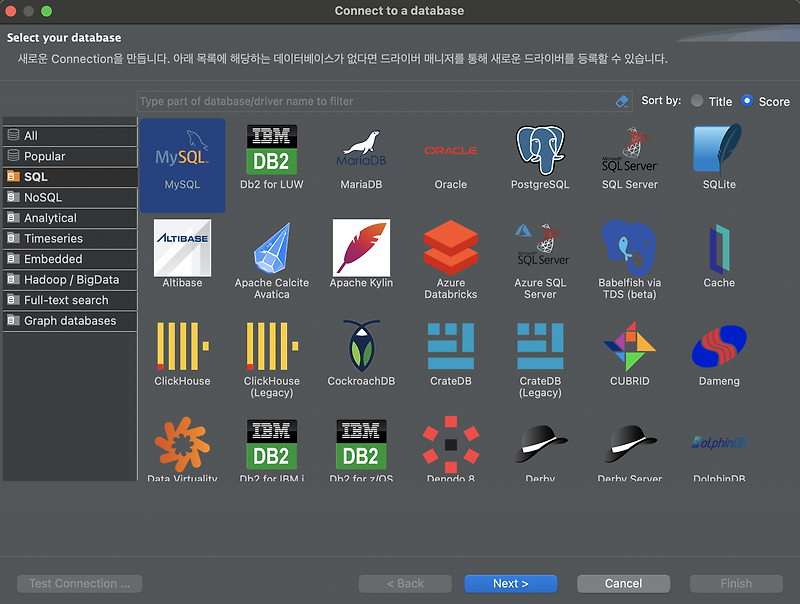Open the Graph databases category
The image size is (800, 604).
70,321
